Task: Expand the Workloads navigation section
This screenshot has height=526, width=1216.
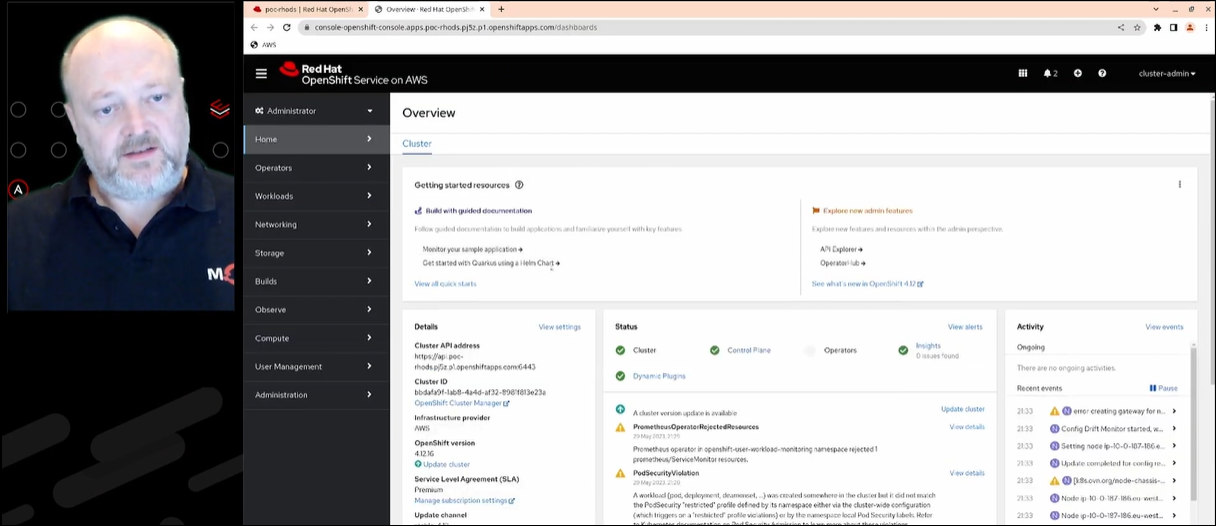Action: (315, 196)
